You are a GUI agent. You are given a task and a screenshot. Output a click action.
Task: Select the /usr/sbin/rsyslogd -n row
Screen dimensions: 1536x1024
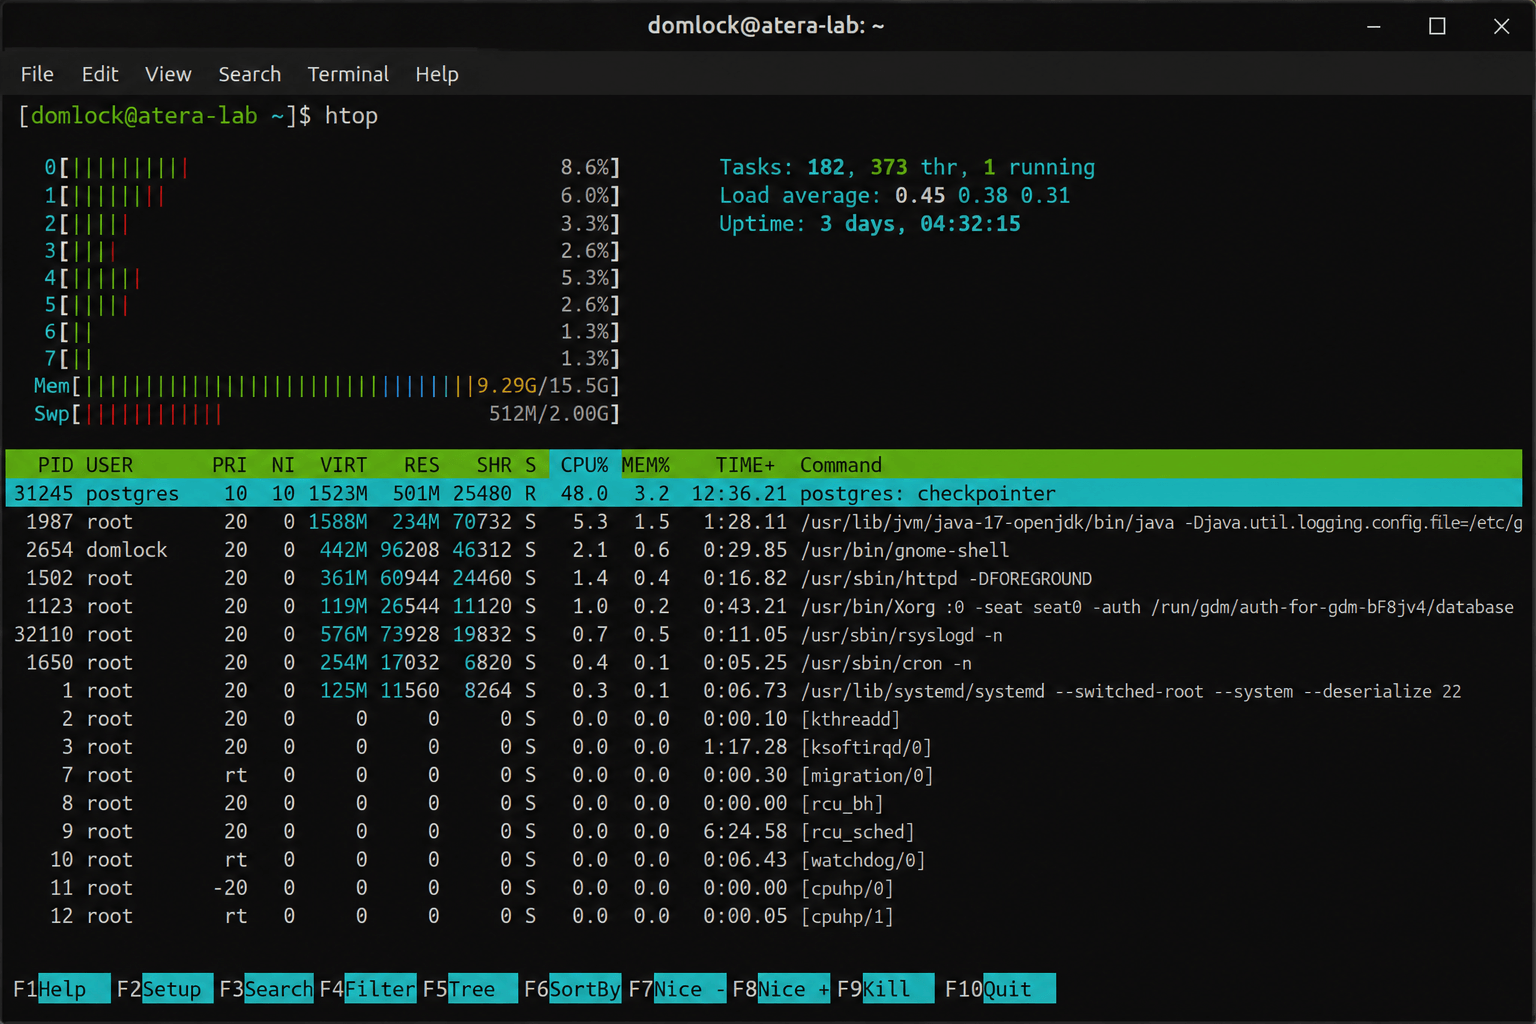click(x=764, y=634)
